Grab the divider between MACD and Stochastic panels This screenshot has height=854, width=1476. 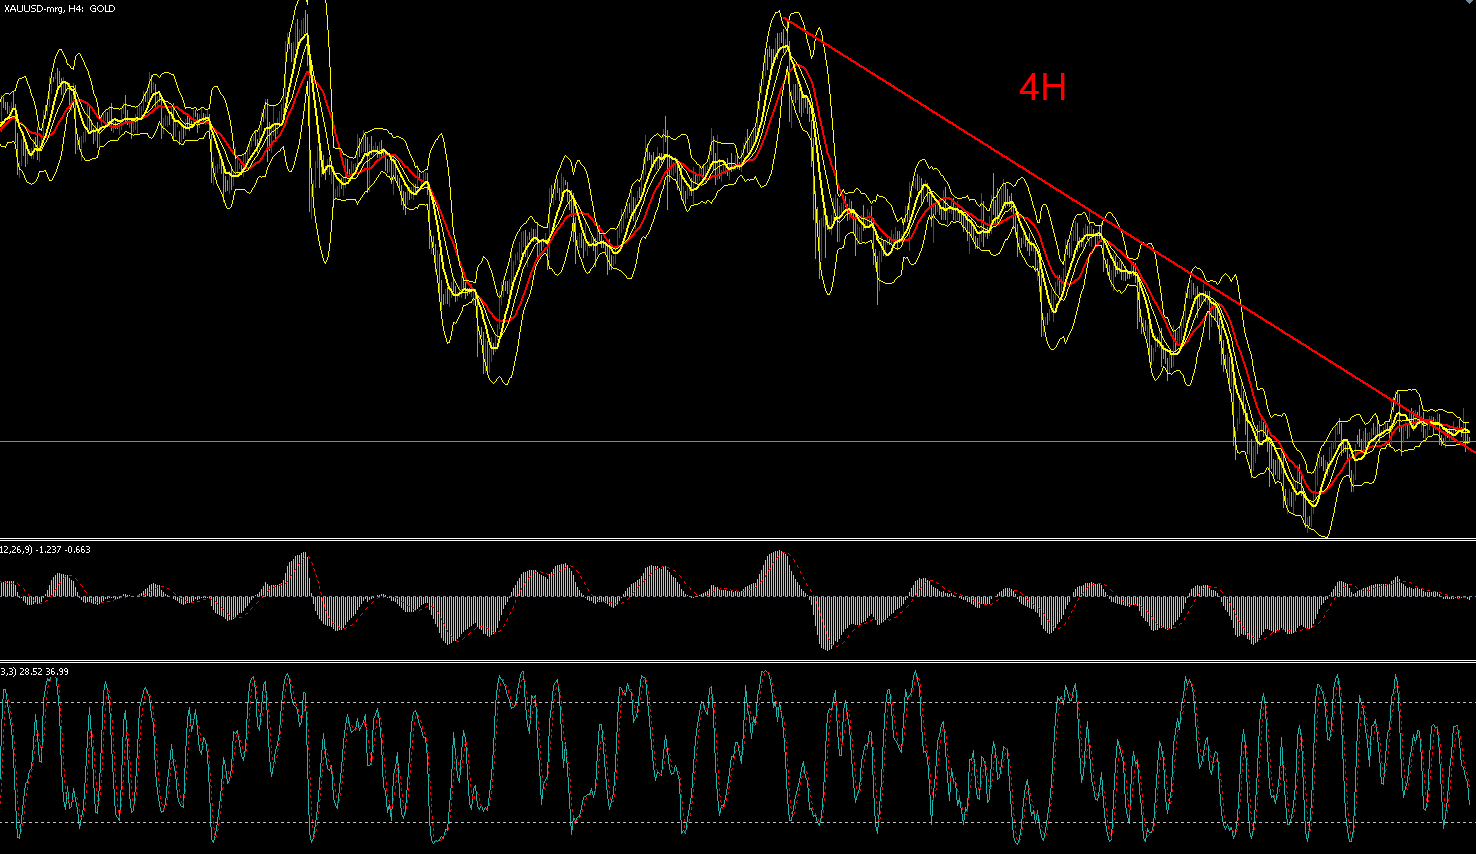pos(738,660)
